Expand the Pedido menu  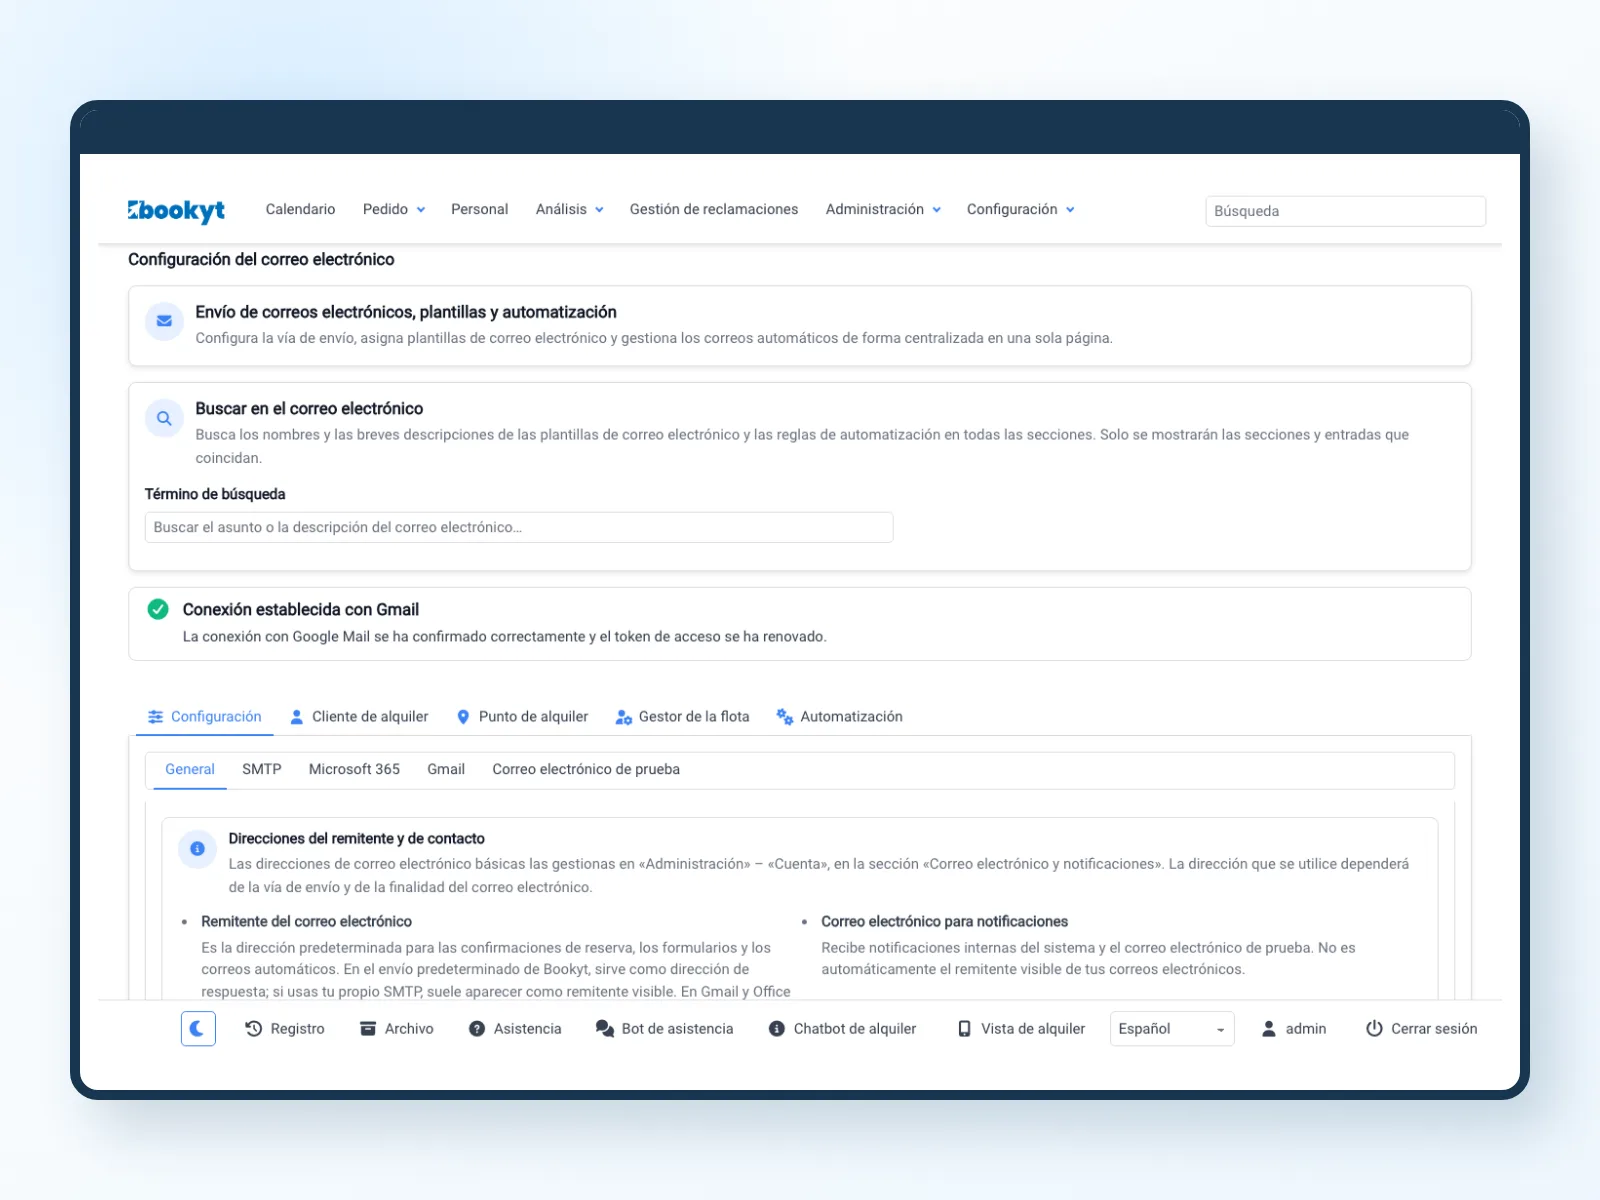[394, 209]
